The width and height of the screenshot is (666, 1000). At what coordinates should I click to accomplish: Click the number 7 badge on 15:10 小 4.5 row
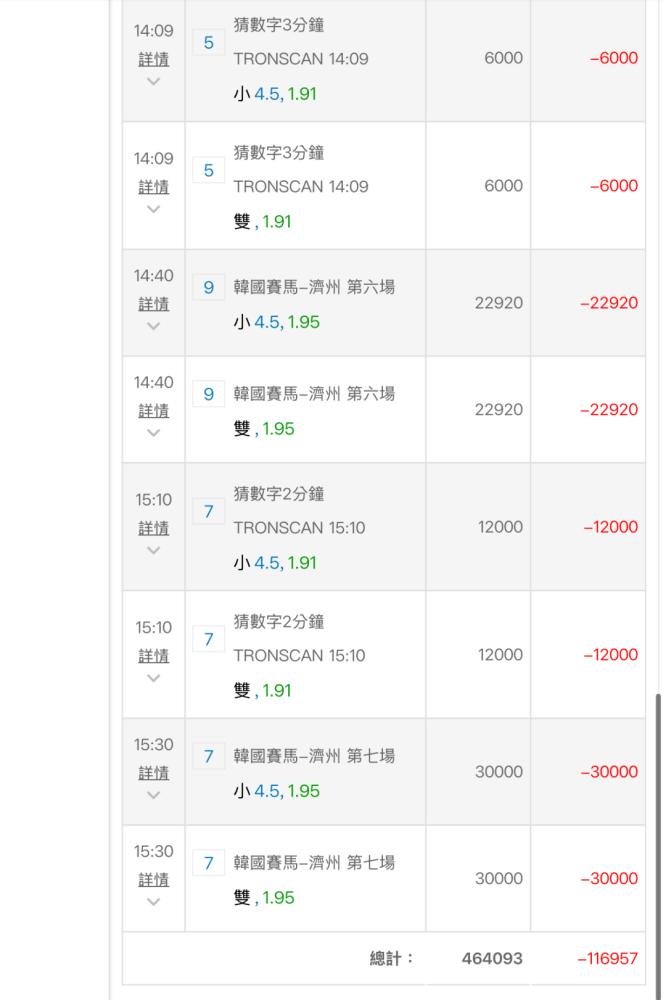[209, 511]
